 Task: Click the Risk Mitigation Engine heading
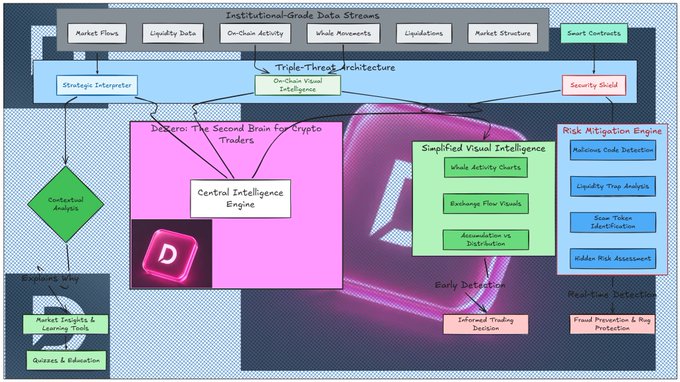tap(612, 131)
